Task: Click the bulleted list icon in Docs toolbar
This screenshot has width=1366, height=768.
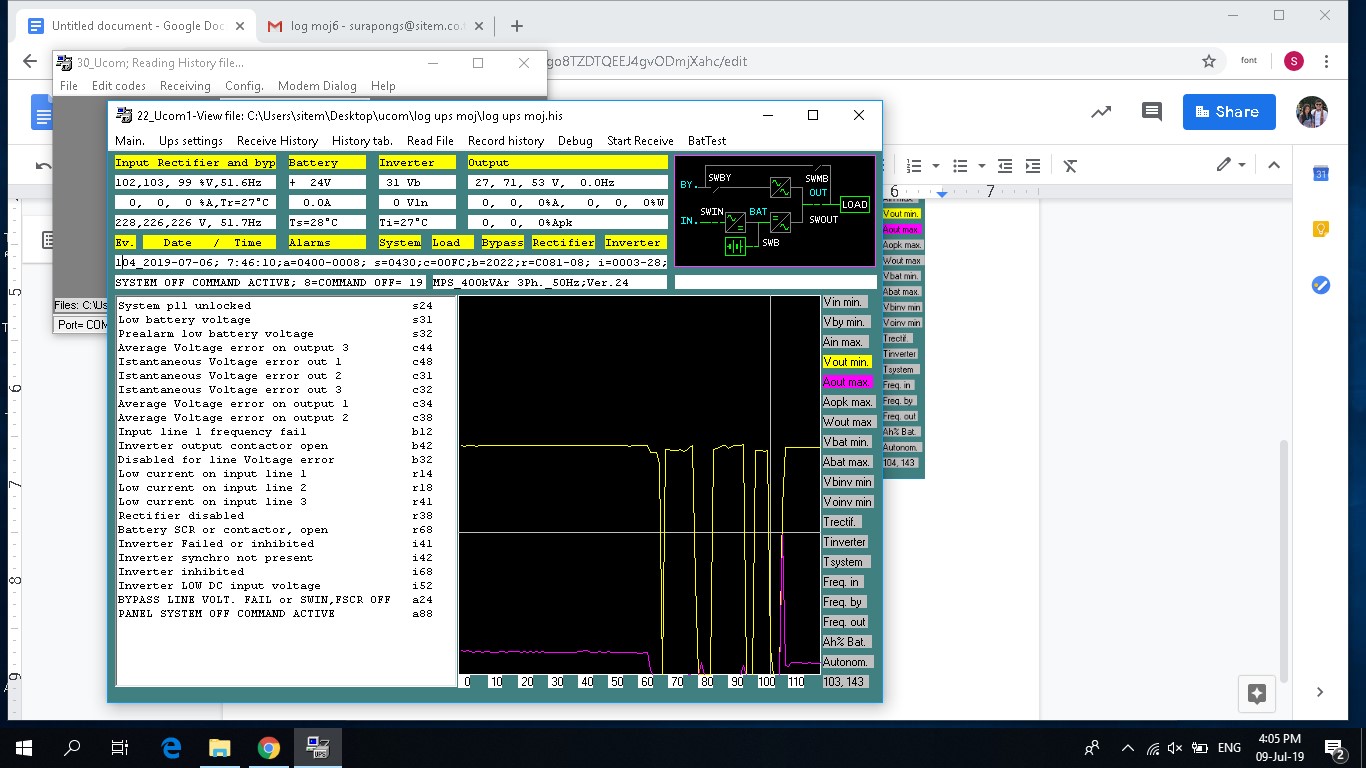Action: 960,165
